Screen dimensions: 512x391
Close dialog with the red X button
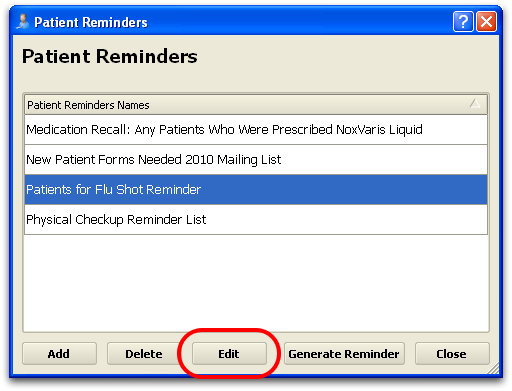pos(486,22)
